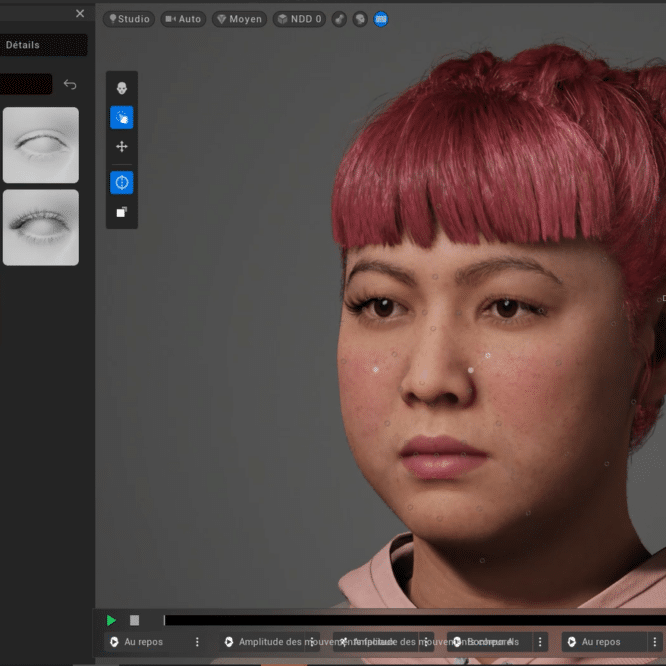Toggle the blue symmetry circle button
Viewport: 666px width, 666px height.
point(122,183)
